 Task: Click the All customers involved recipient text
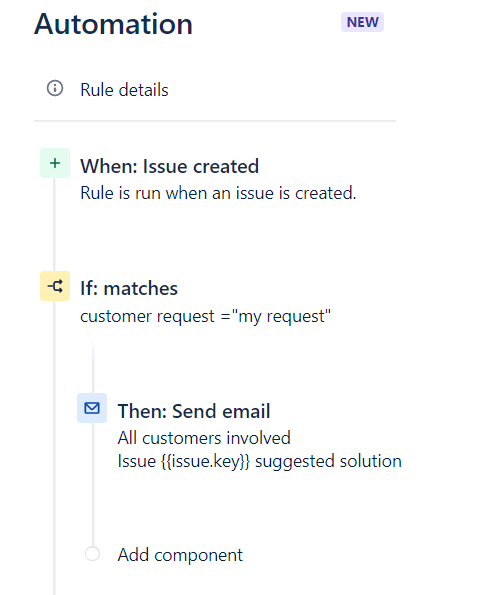click(x=204, y=438)
